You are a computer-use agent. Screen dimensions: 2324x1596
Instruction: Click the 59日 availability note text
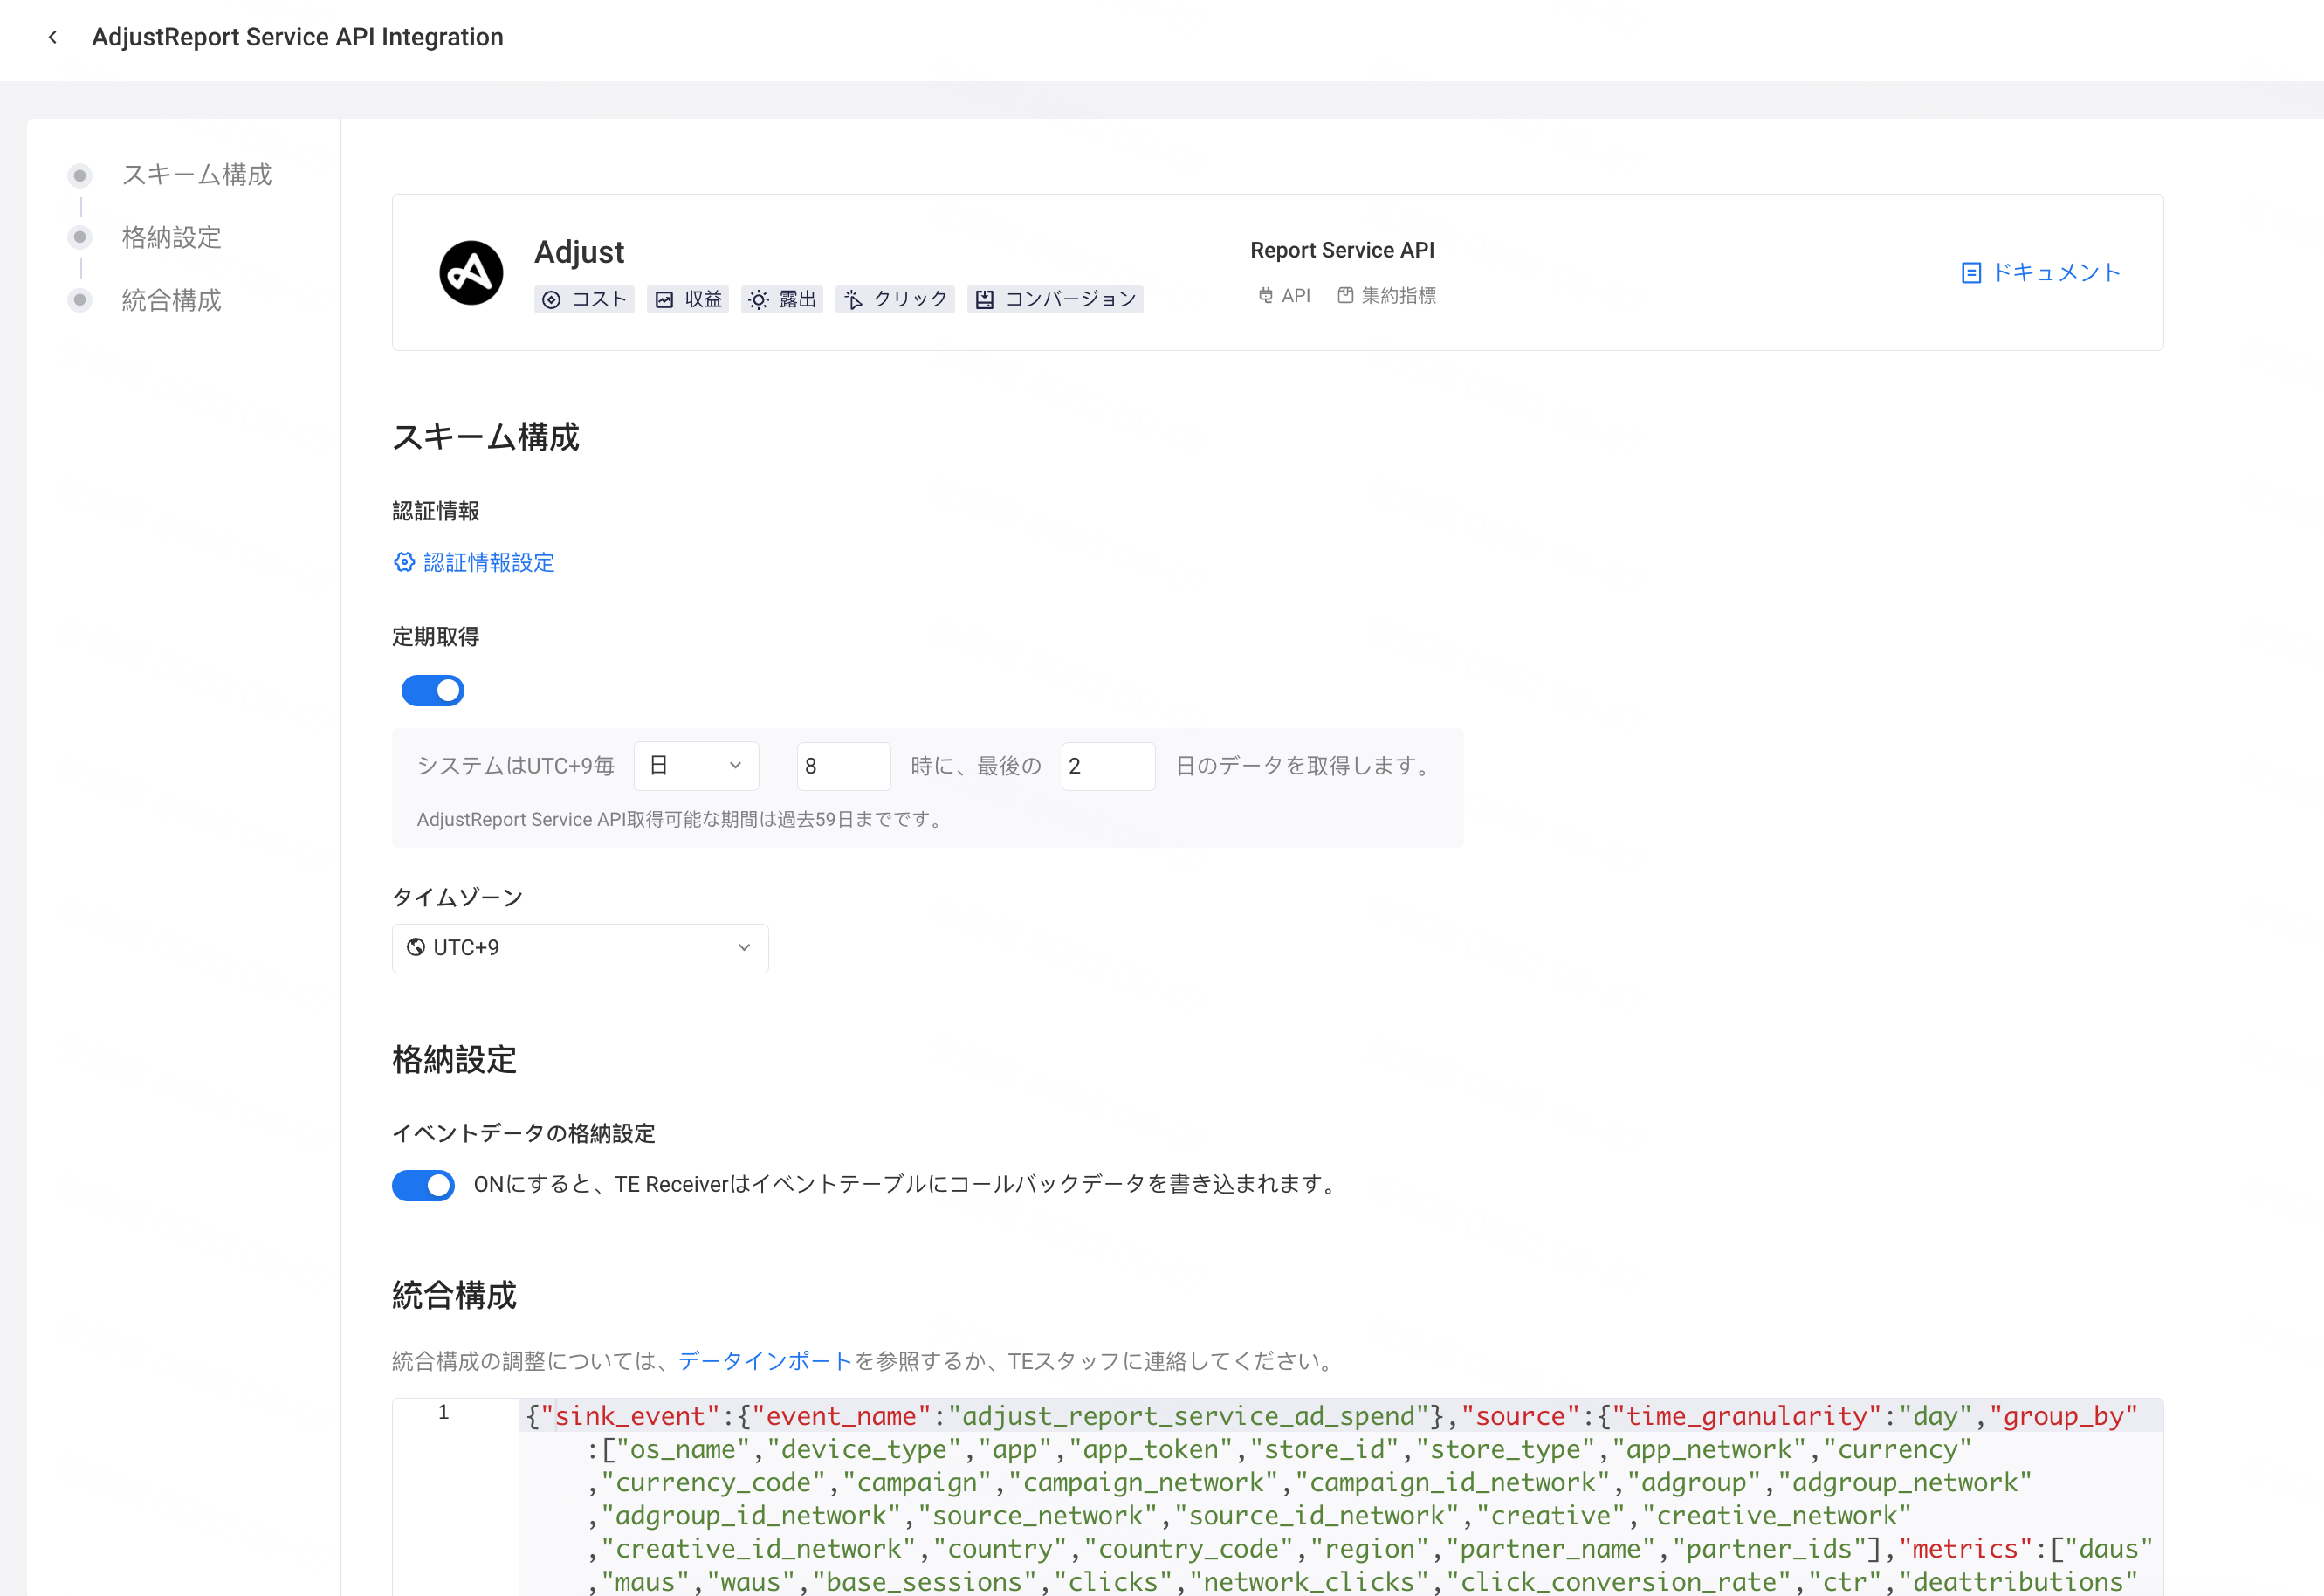[x=682, y=819]
